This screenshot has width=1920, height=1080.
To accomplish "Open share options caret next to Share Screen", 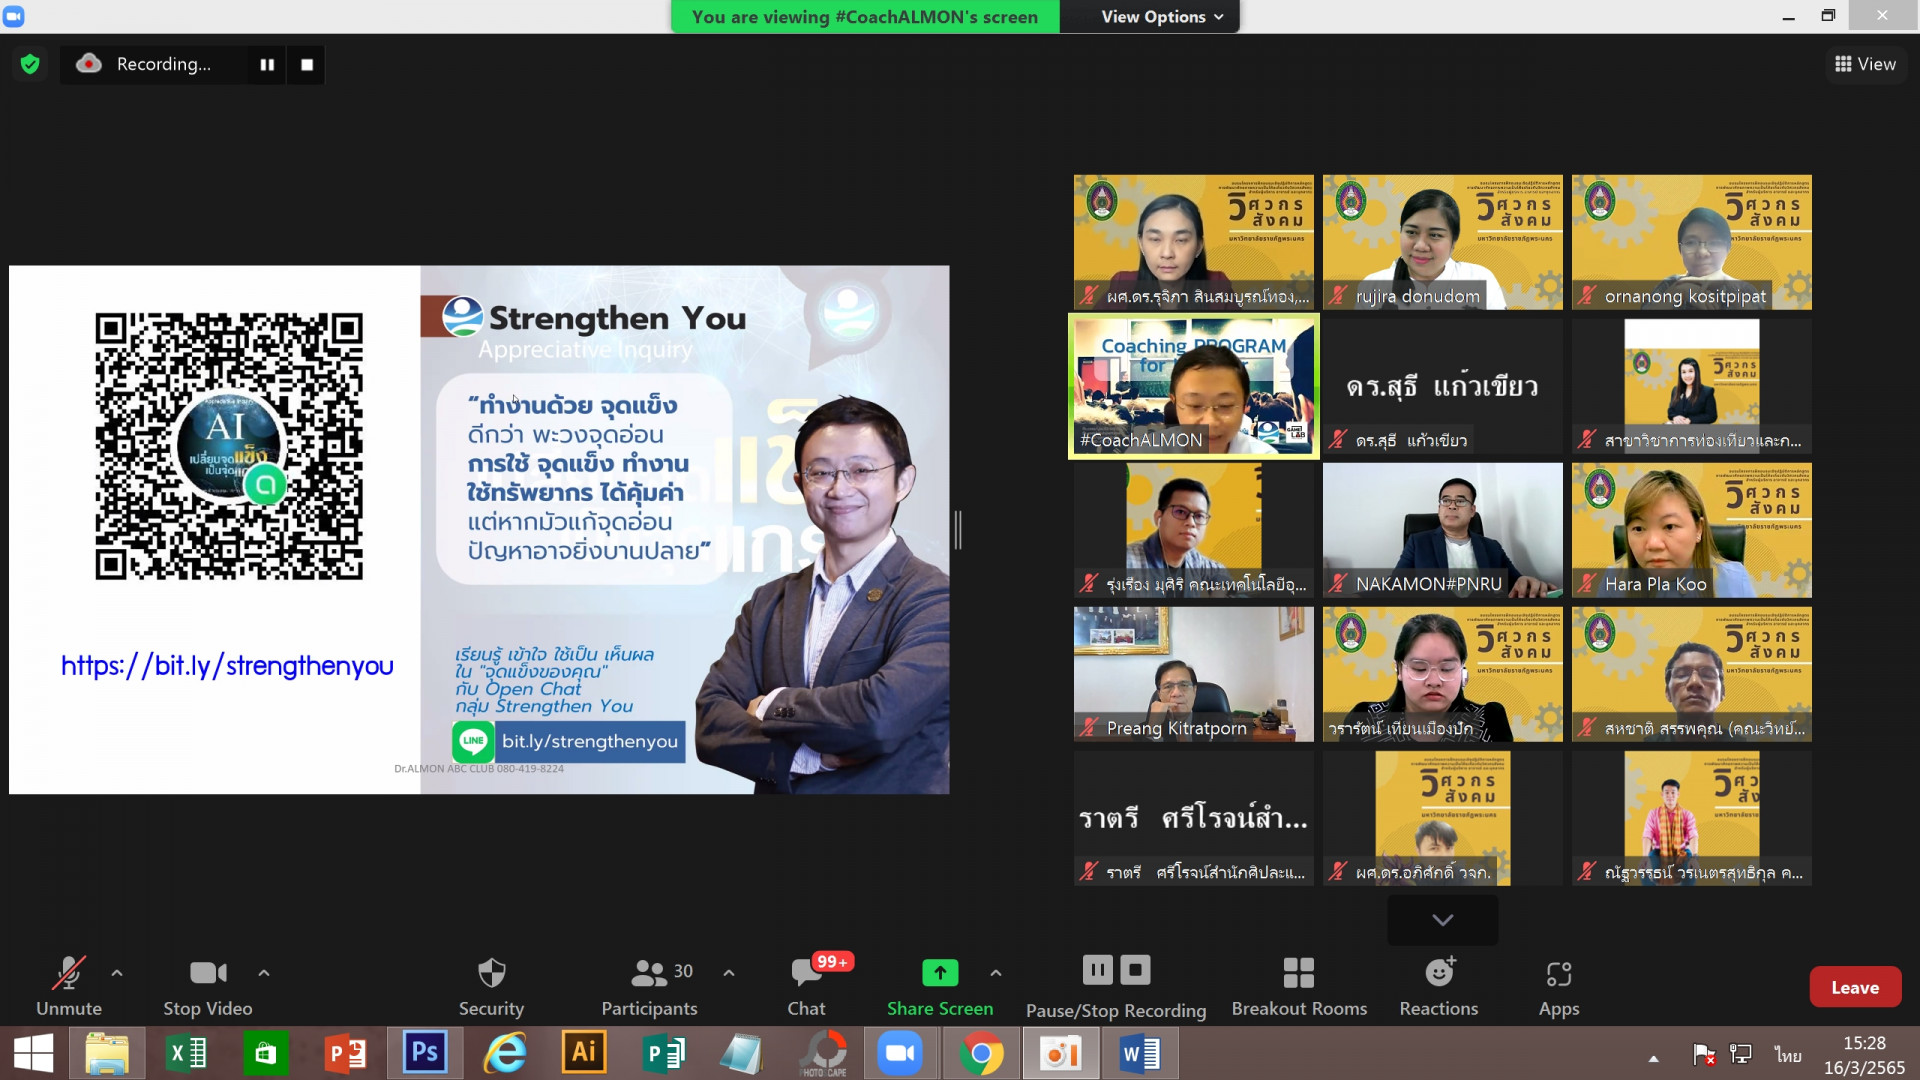I will coord(996,972).
